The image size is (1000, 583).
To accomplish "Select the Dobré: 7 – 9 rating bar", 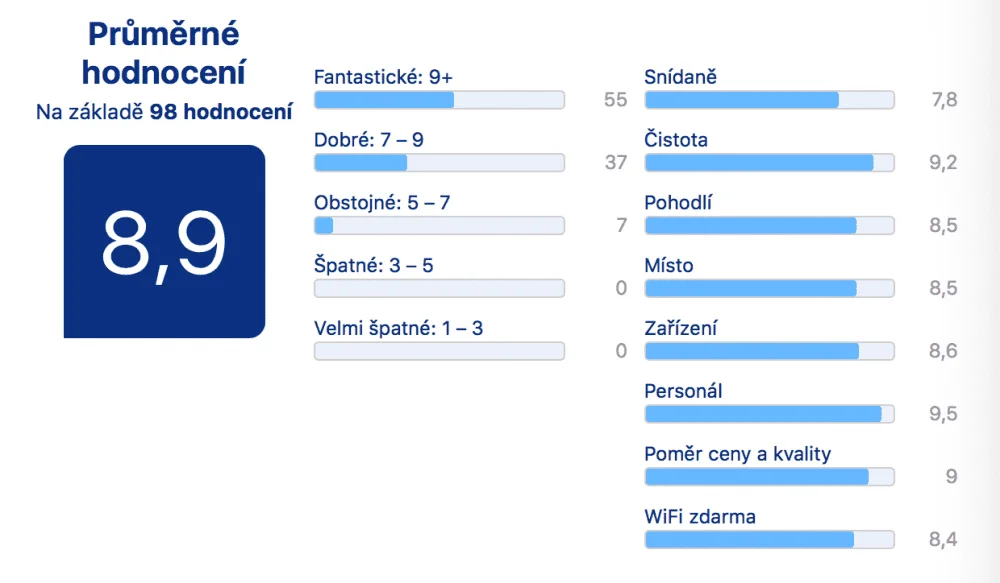I will coord(439,163).
